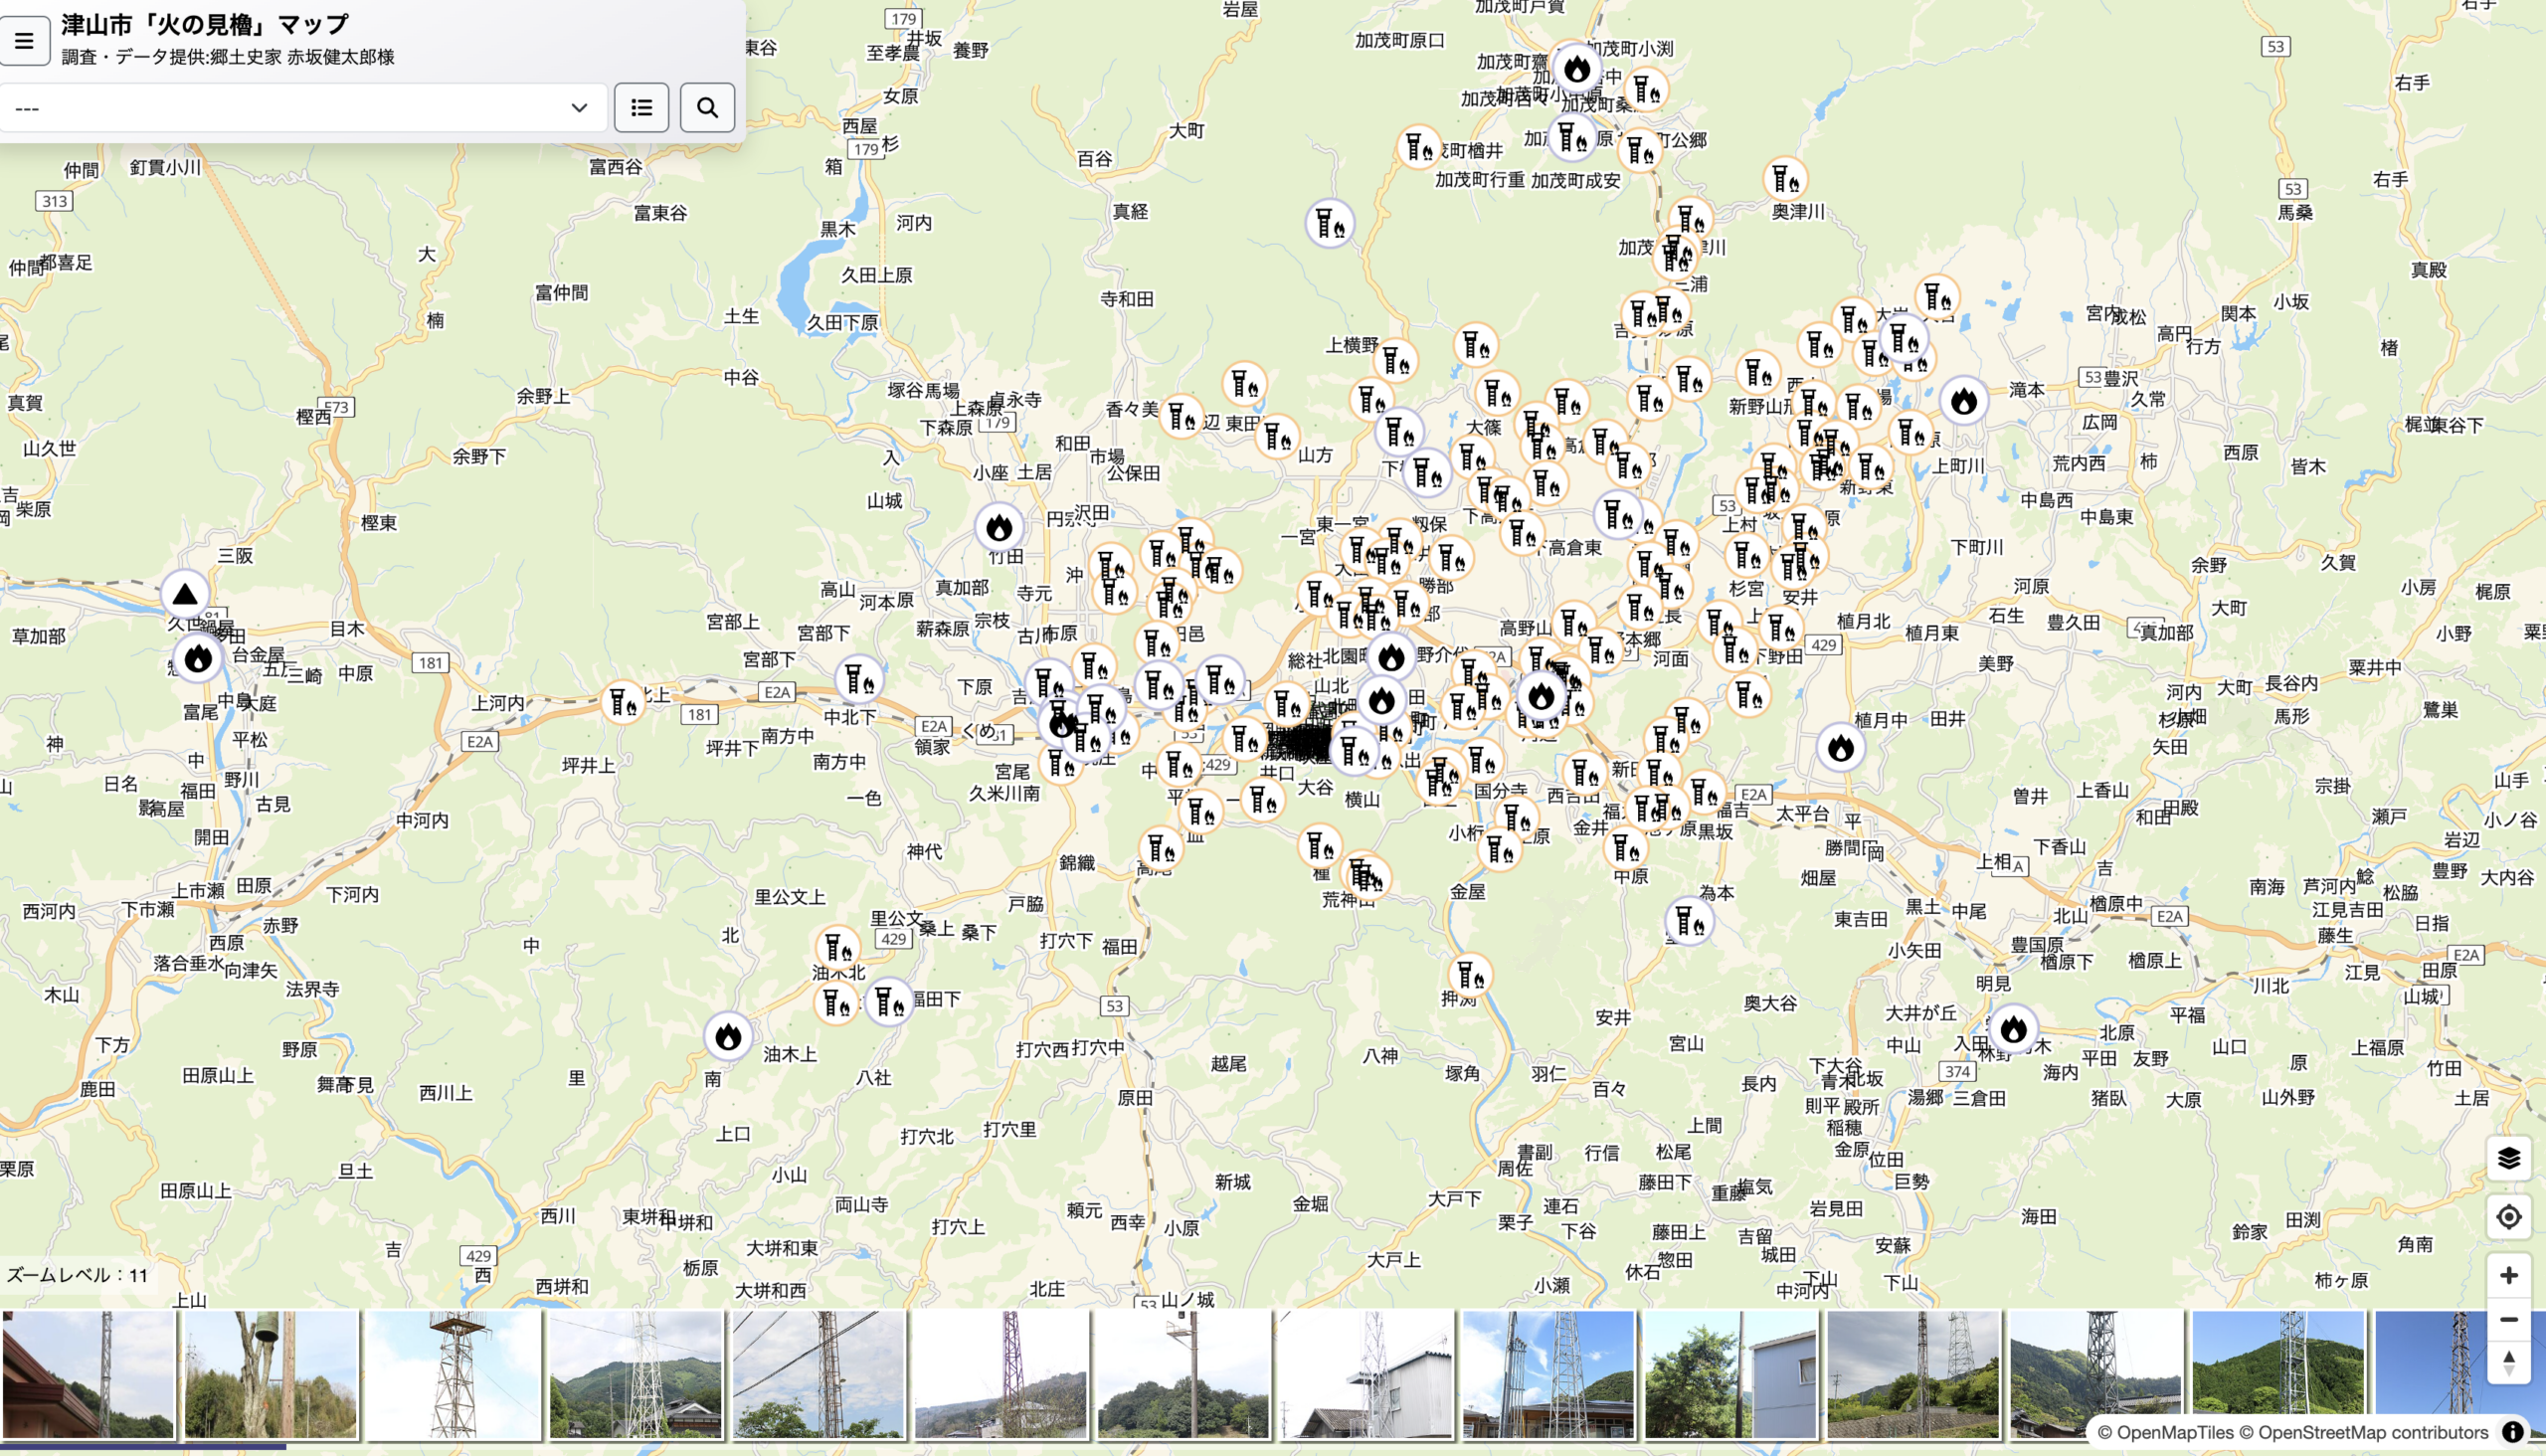This screenshot has width=2546, height=1456.
Task: Click the flame marker near 竹田
Action: pyautogui.click(x=998, y=528)
